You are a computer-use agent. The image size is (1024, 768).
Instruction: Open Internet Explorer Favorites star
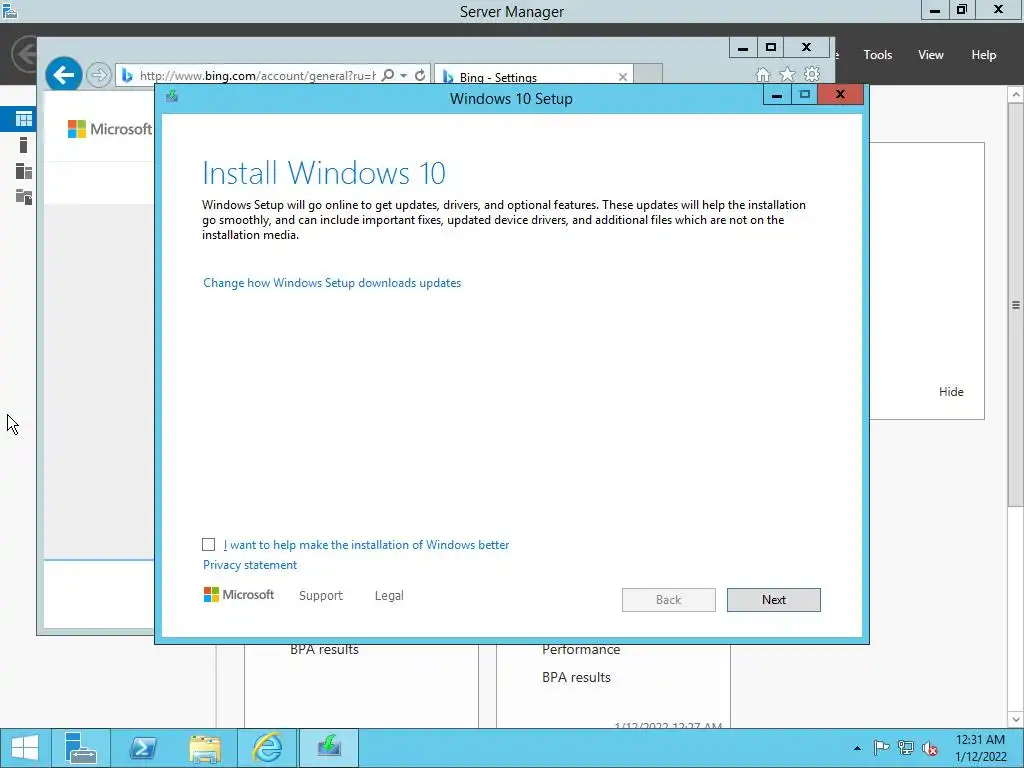click(x=787, y=74)
